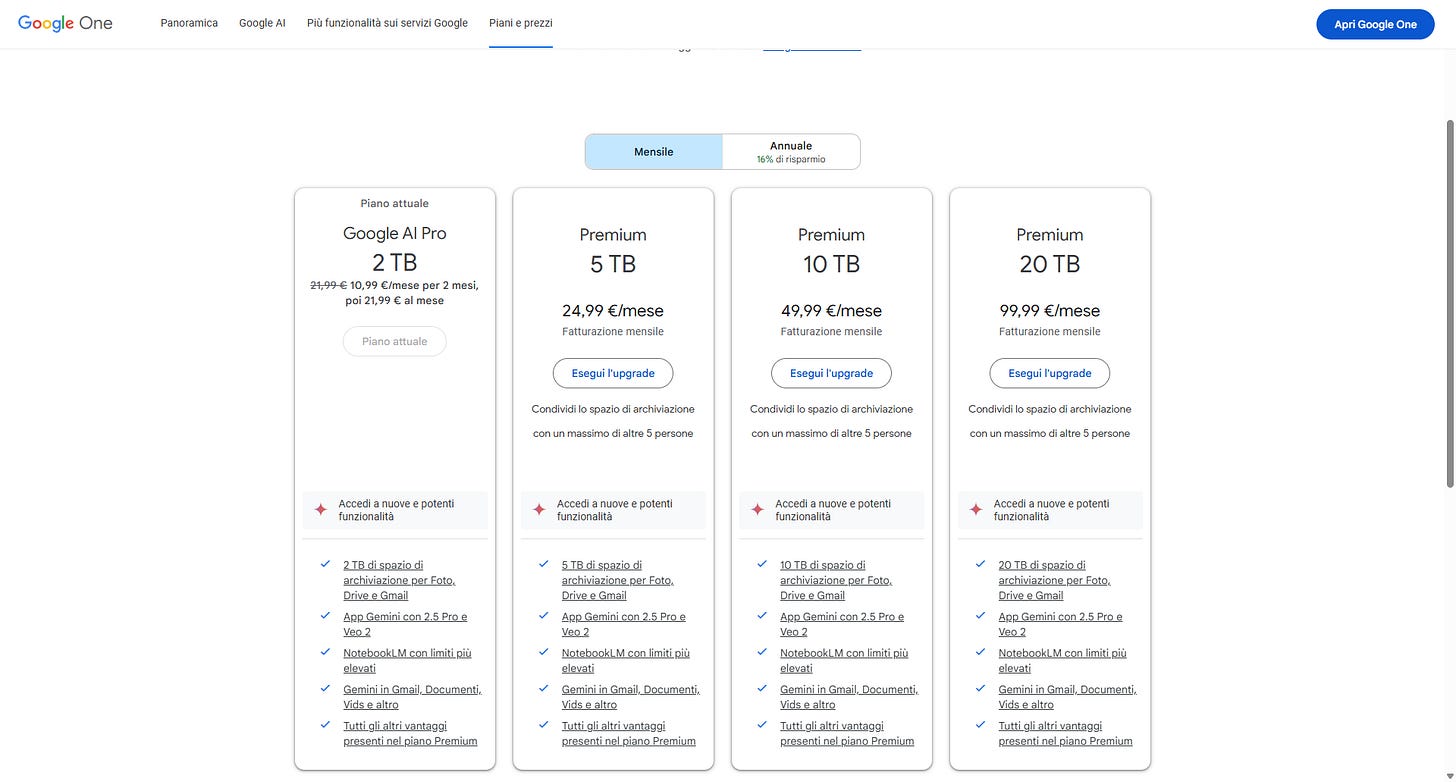Click the Google One logo

(x=65, y=23)
